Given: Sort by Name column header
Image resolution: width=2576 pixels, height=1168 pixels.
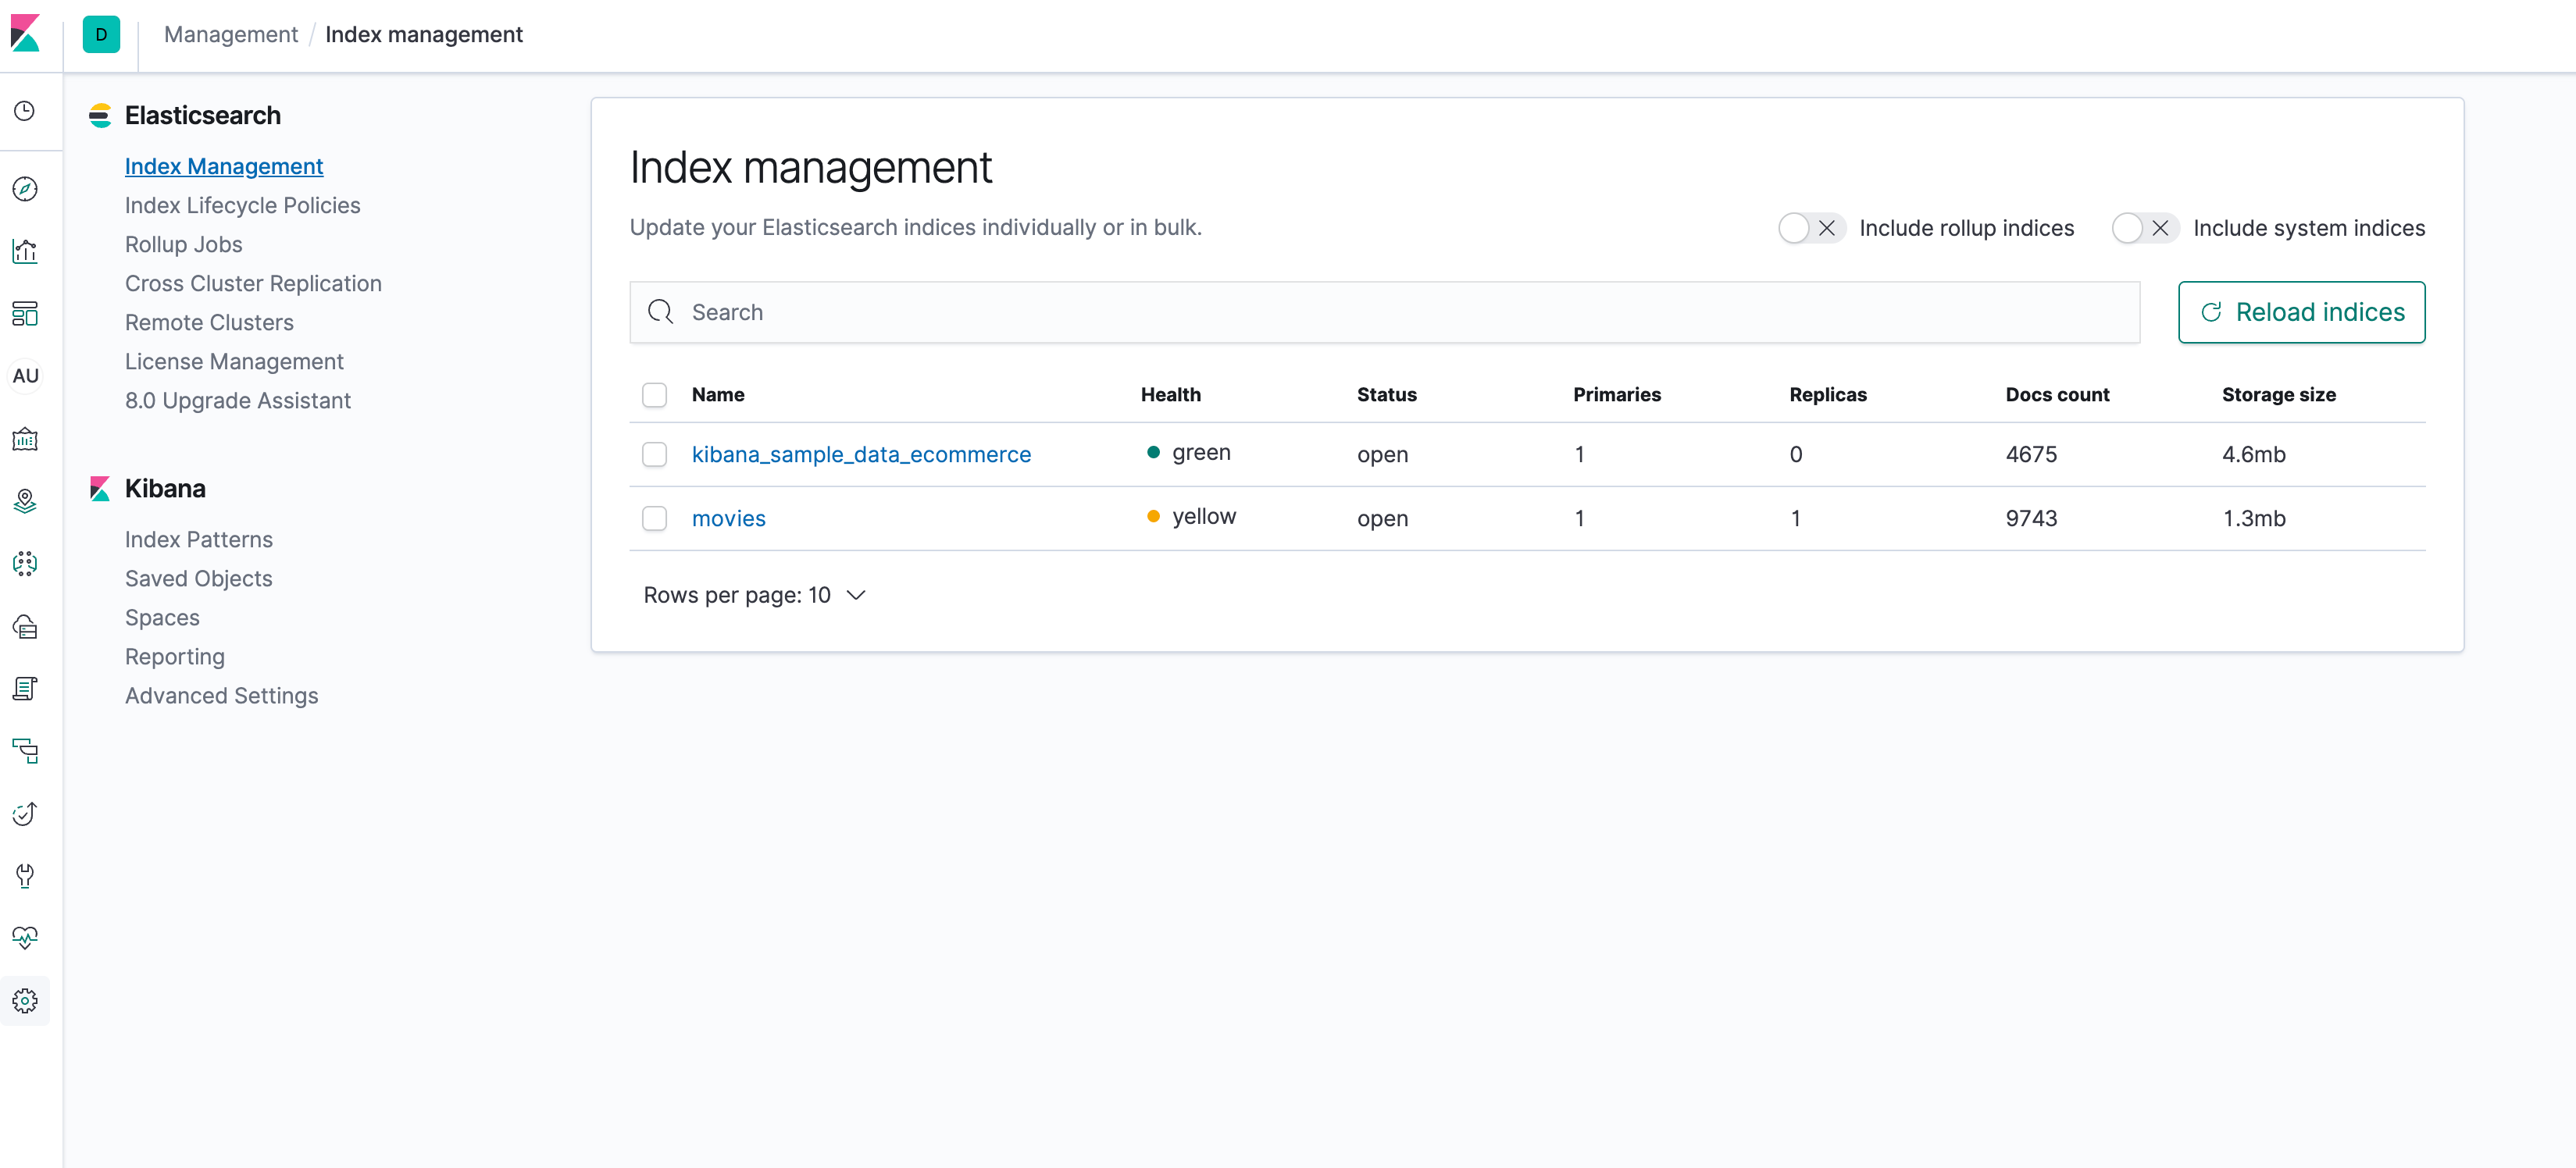Looking at the screenshot, I should click(718, 394).
